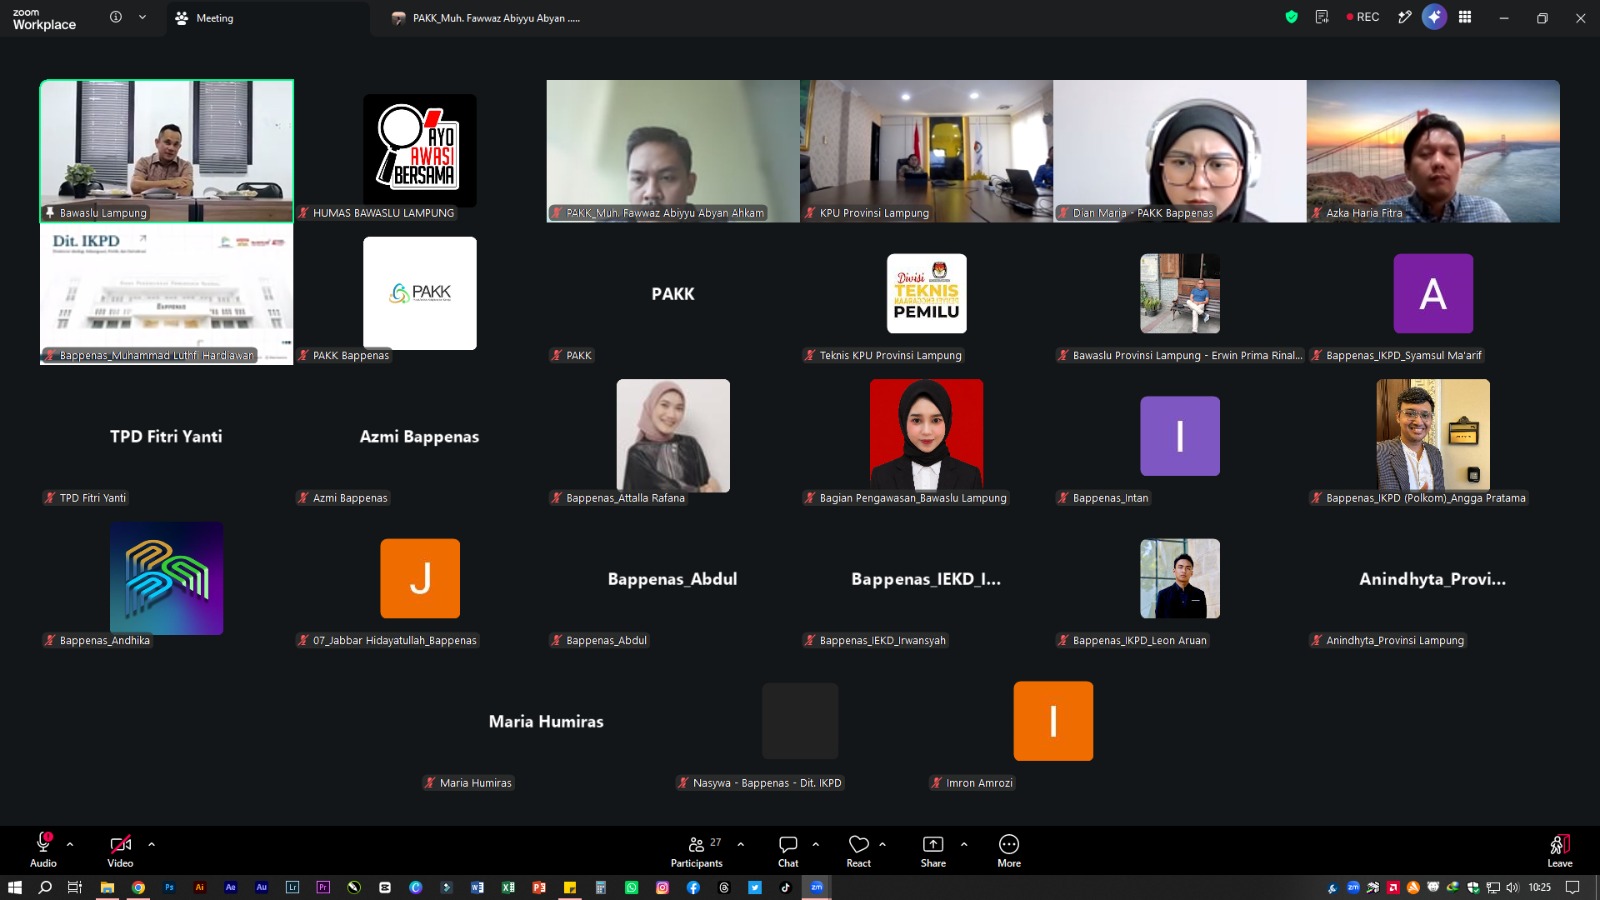Click the green encryption shield icon
The height and width of the screenshot is (900, 1600).
click(1291, 17)
